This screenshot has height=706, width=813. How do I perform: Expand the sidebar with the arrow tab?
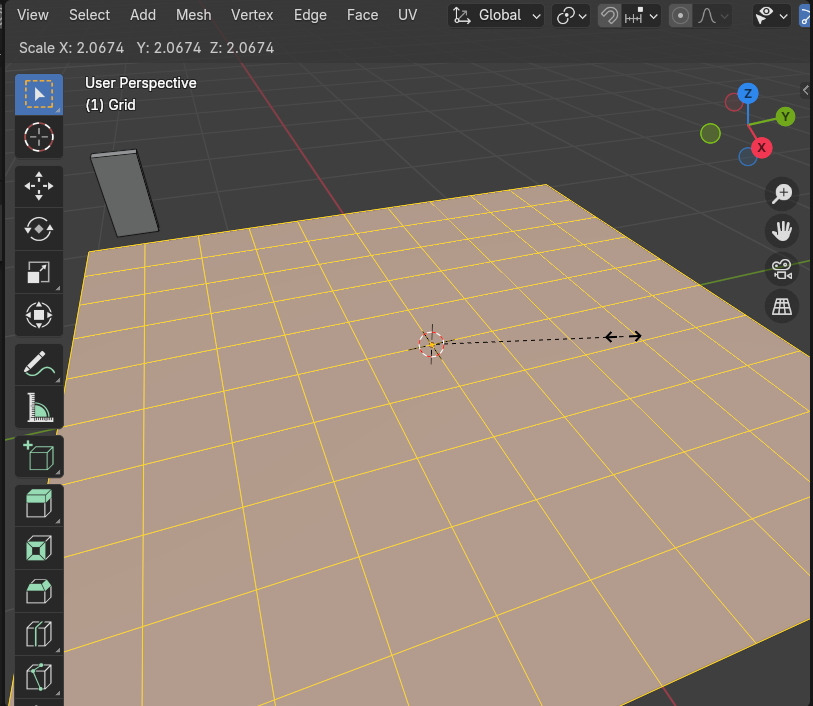pos(806,90)
